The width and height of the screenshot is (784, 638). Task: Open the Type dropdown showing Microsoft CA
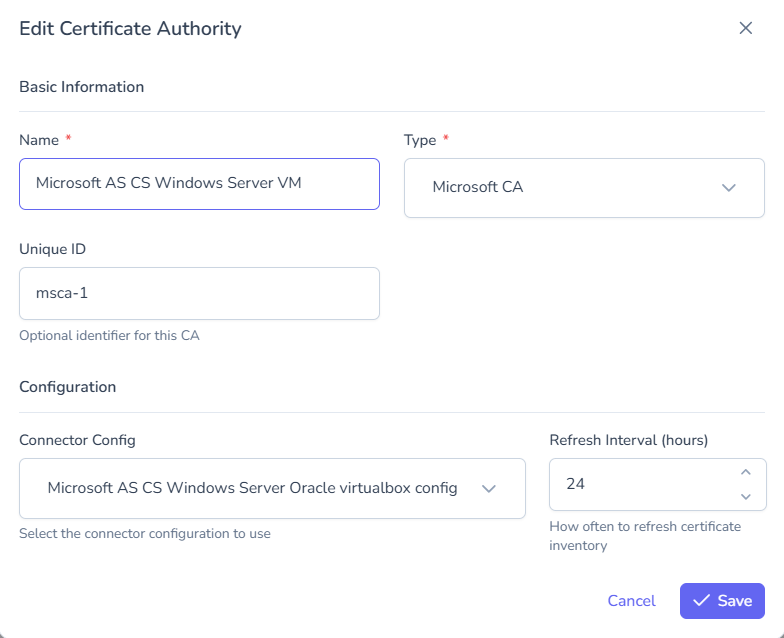click(584, 188)
